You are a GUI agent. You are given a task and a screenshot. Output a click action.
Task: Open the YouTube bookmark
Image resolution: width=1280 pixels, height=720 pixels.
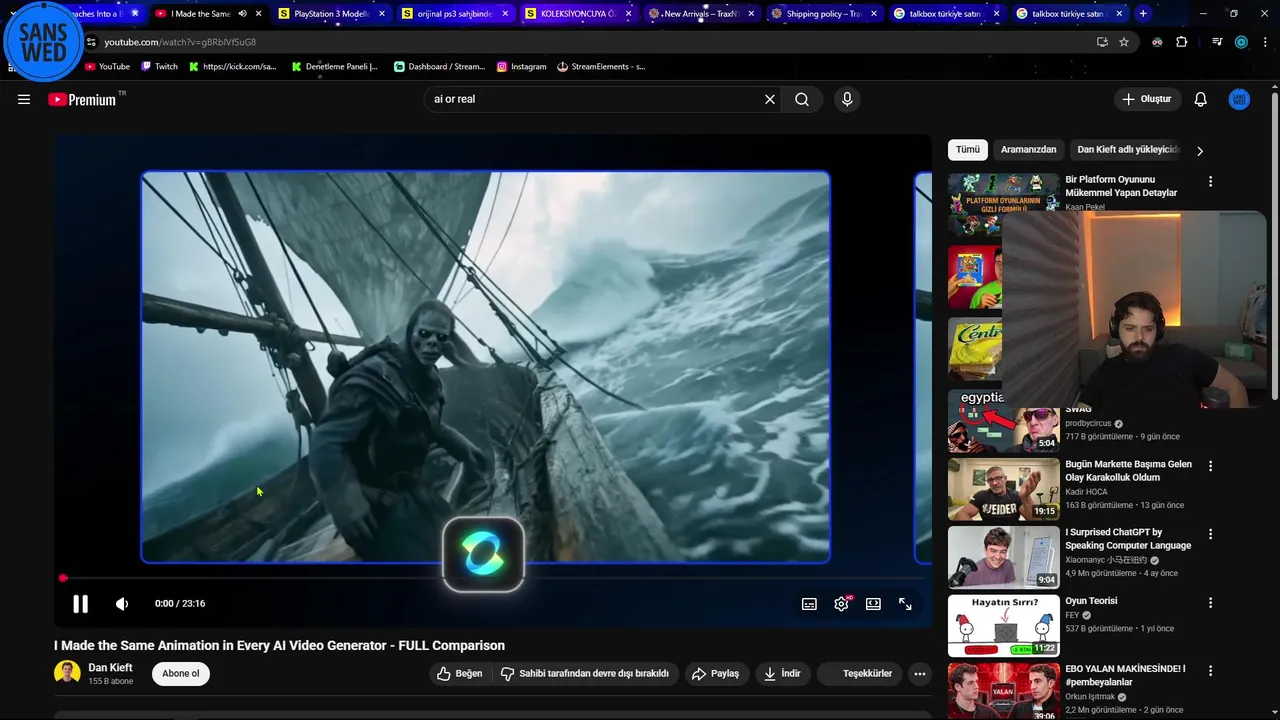[107, 67]
